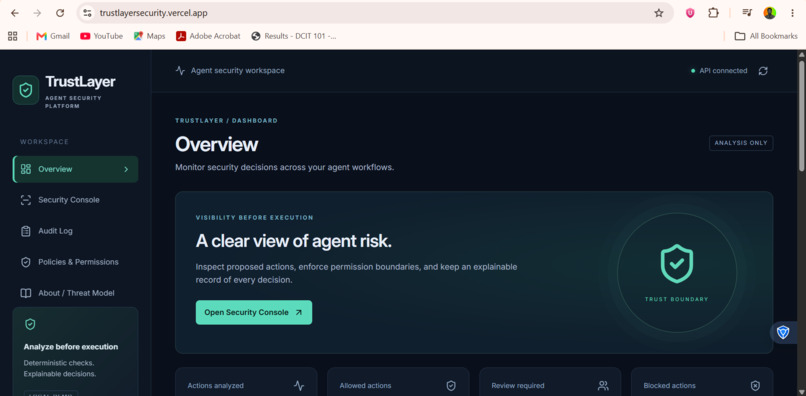The image size is (806, 396).
Task: Open the Chrome three-dot menu
Action: pos(792,13)
